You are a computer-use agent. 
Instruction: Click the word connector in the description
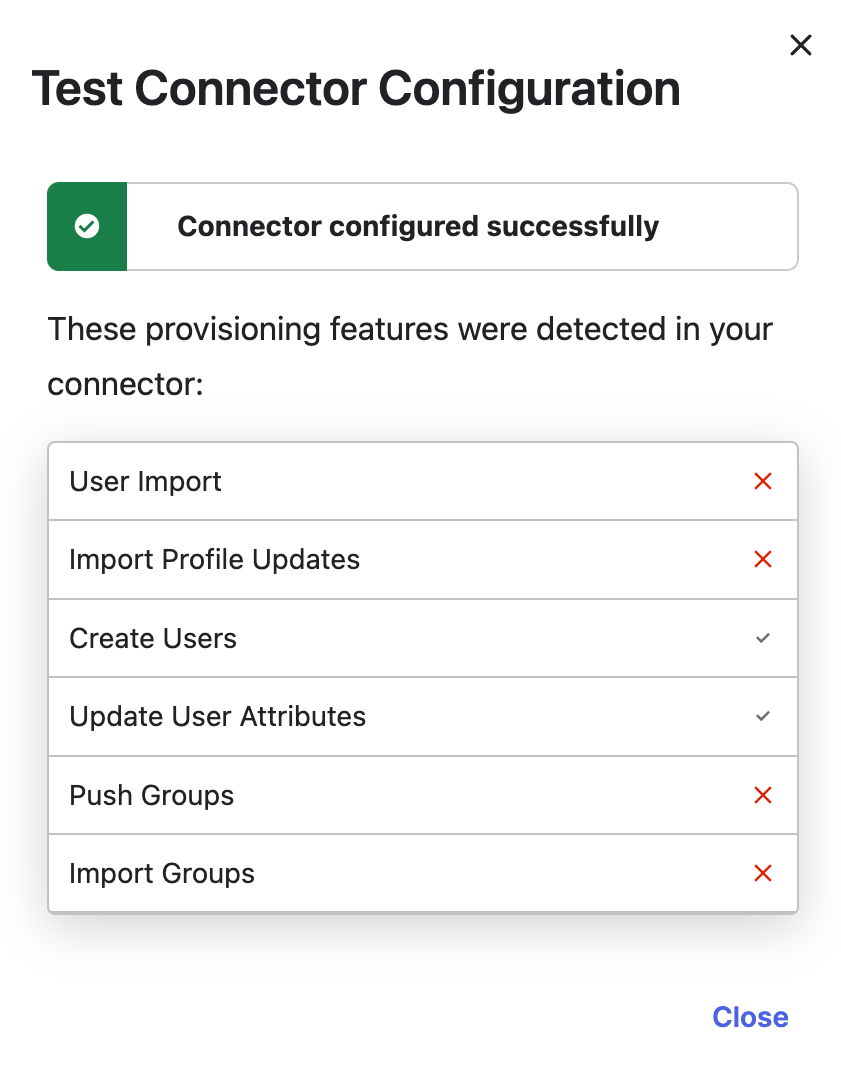123,384
